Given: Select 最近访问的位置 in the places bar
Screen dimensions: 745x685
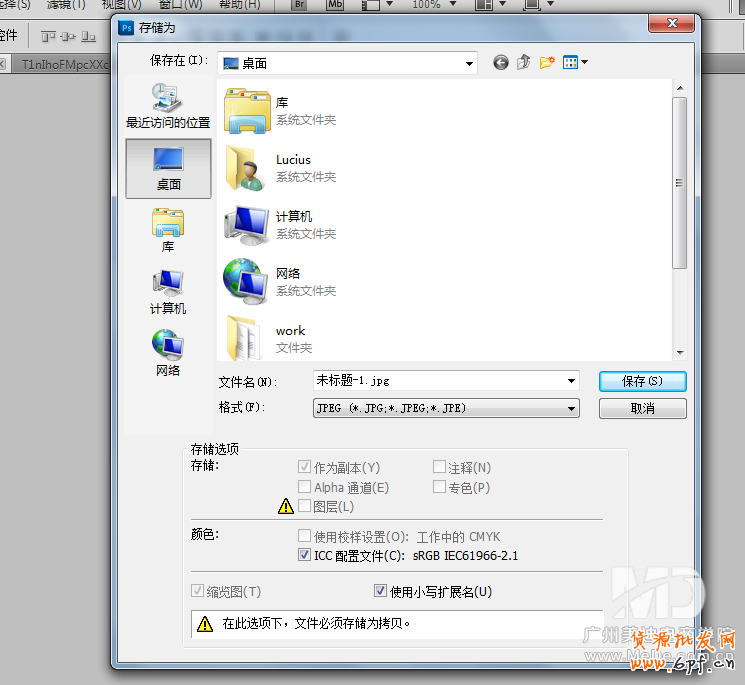Looking at the screenshot, I should tap(167, 107).
